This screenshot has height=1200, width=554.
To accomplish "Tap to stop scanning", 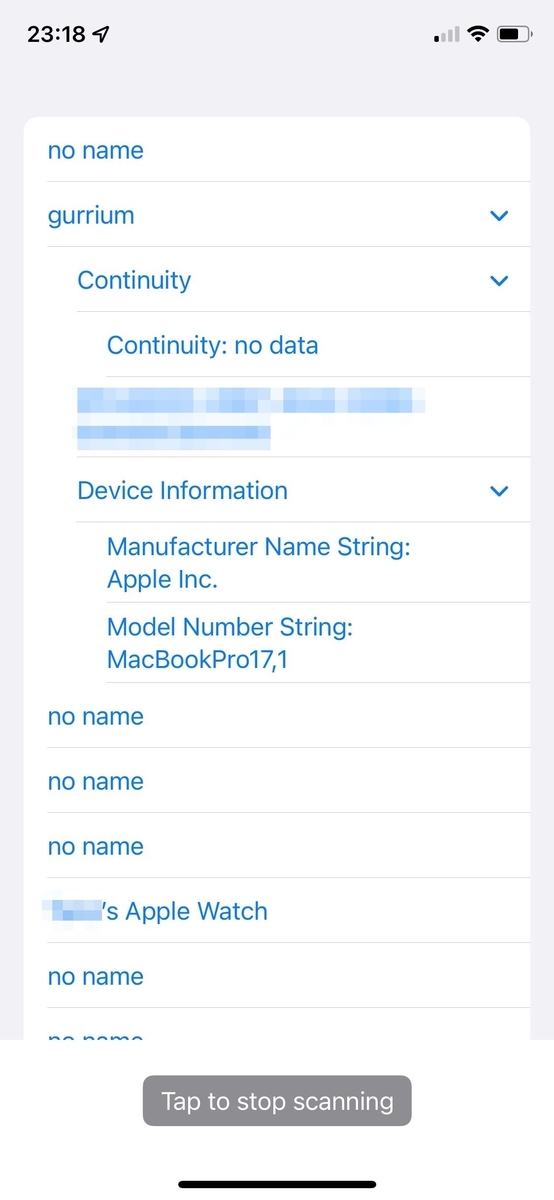I will (277, 1101).
